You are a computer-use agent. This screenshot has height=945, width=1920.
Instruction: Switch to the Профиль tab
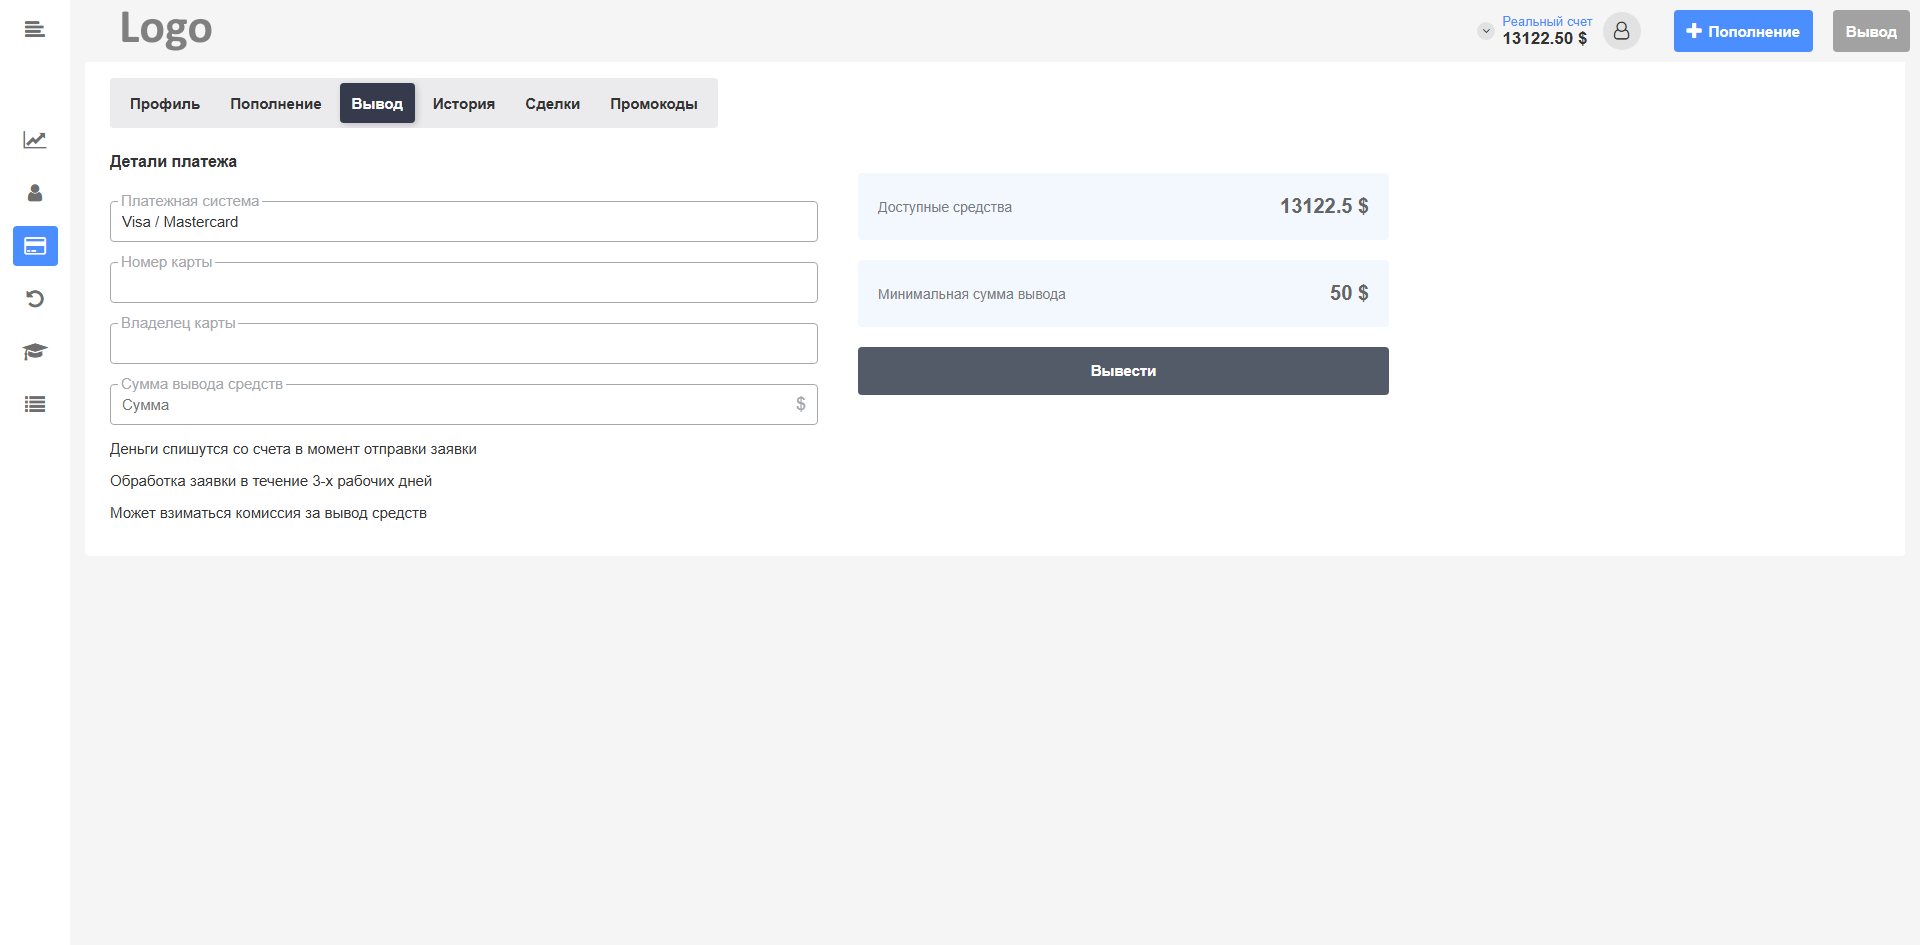(165, 104)
